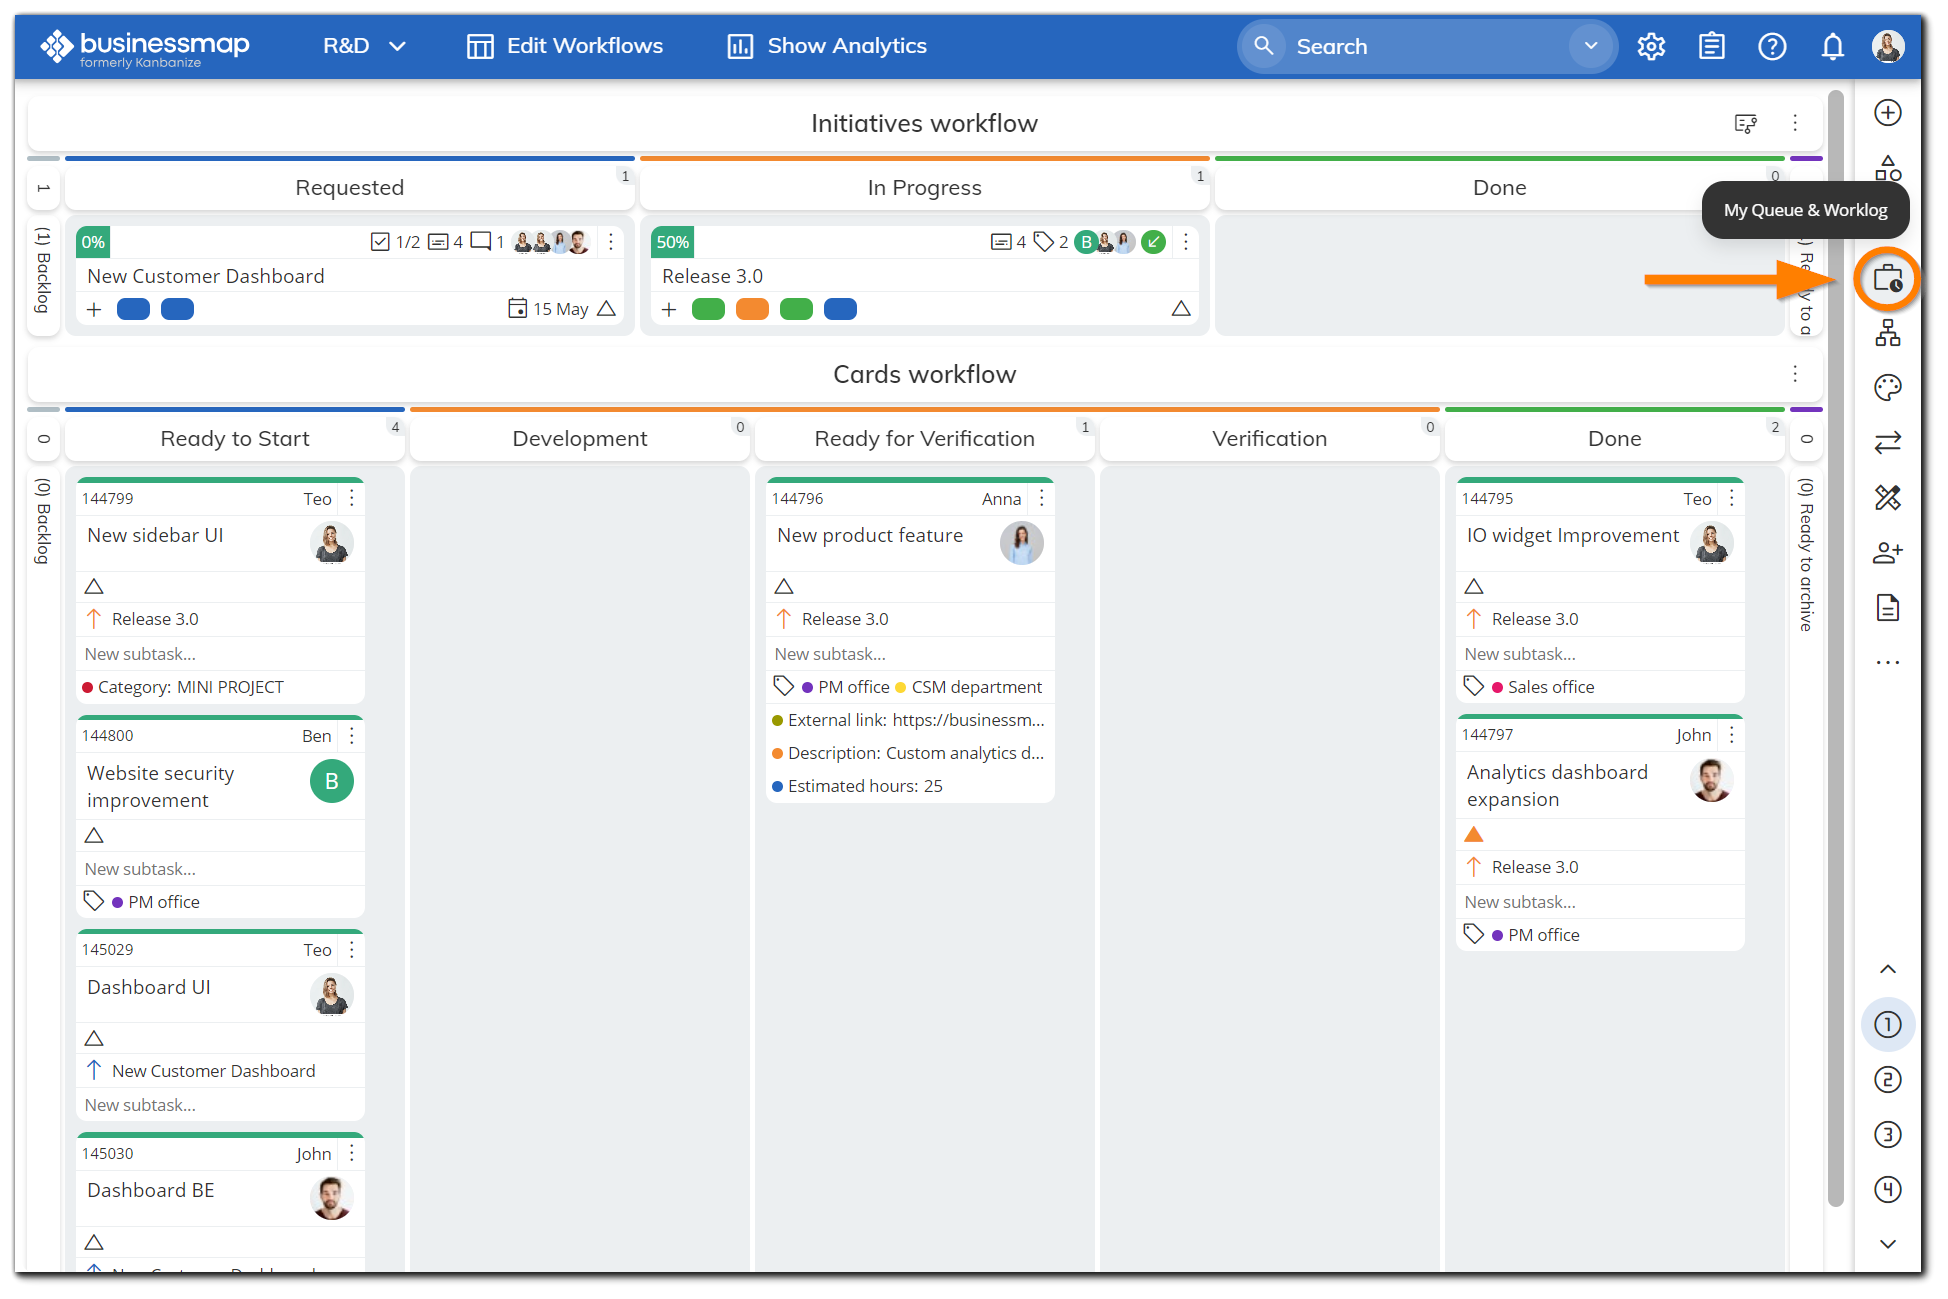This screenshot has height=1299, width=1948.
Task: Click the clipboard icon in the top bar
Action: (1711, 46)
